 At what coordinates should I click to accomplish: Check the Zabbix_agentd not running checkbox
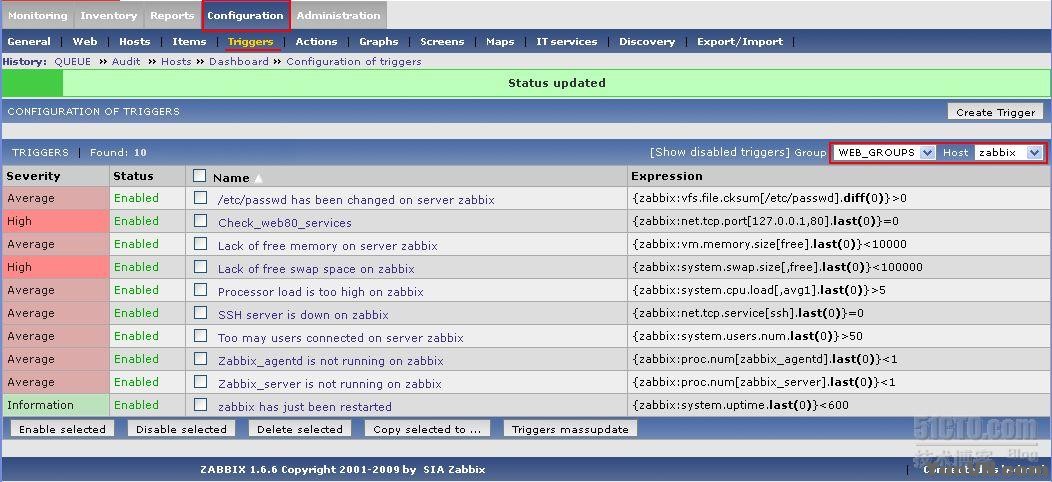pos(201,359)
